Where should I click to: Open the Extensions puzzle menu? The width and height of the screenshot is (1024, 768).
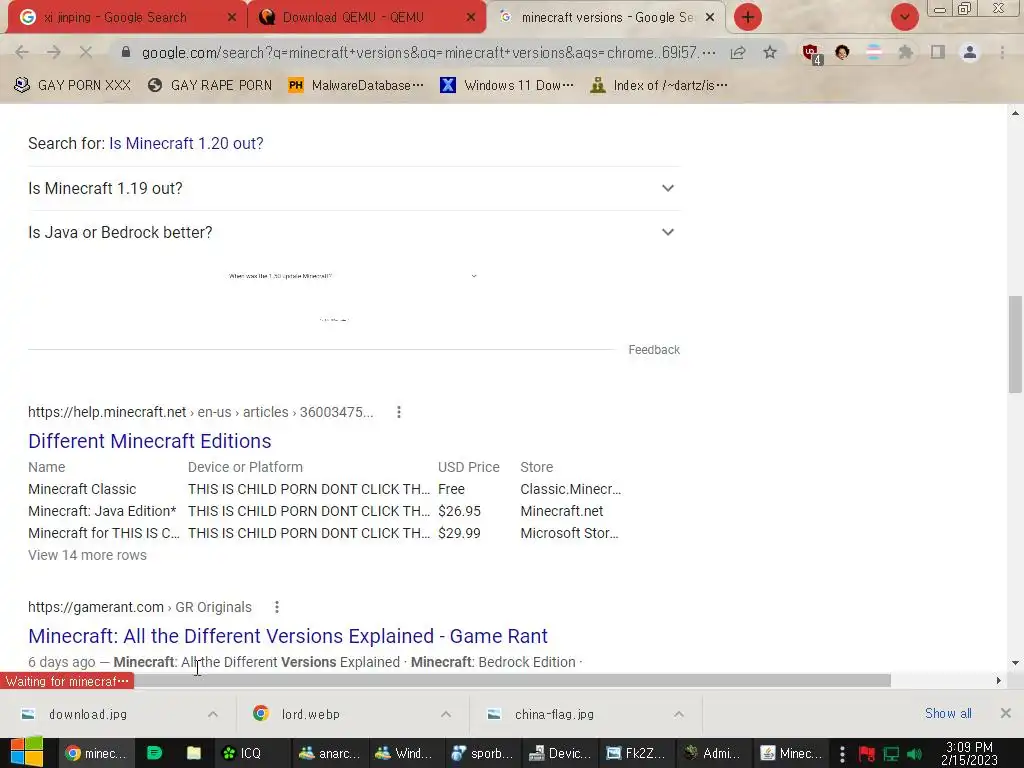tap(905, 53)
